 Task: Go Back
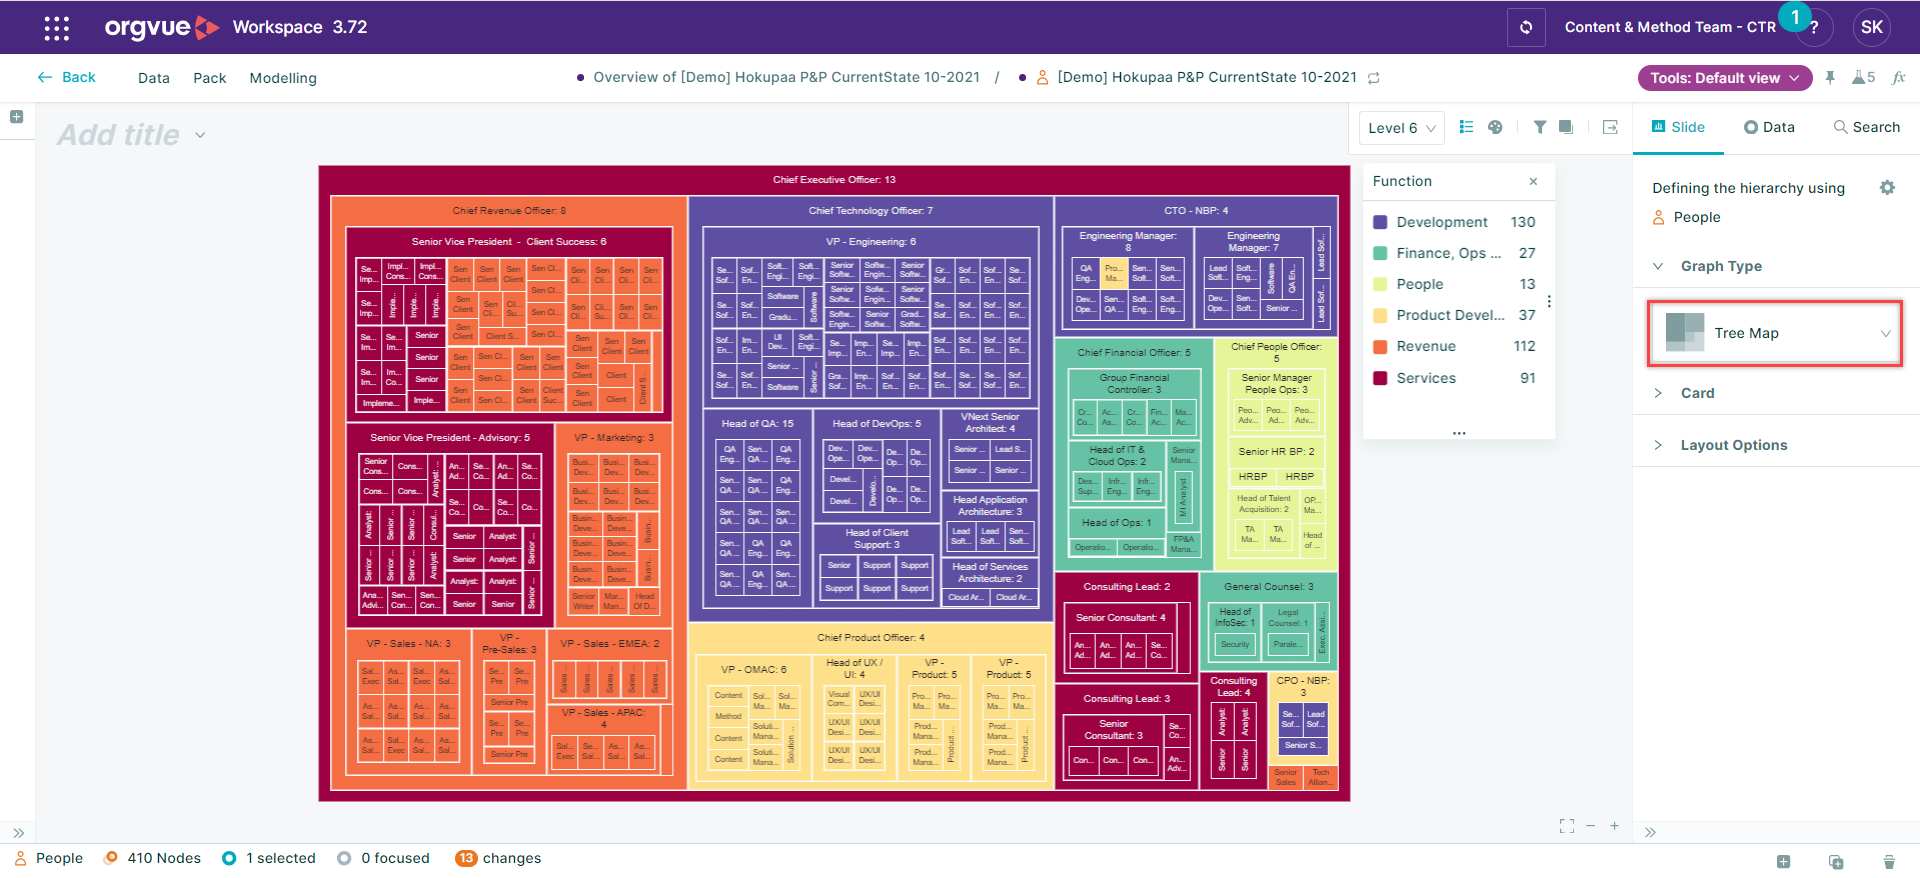coord(67,77)
